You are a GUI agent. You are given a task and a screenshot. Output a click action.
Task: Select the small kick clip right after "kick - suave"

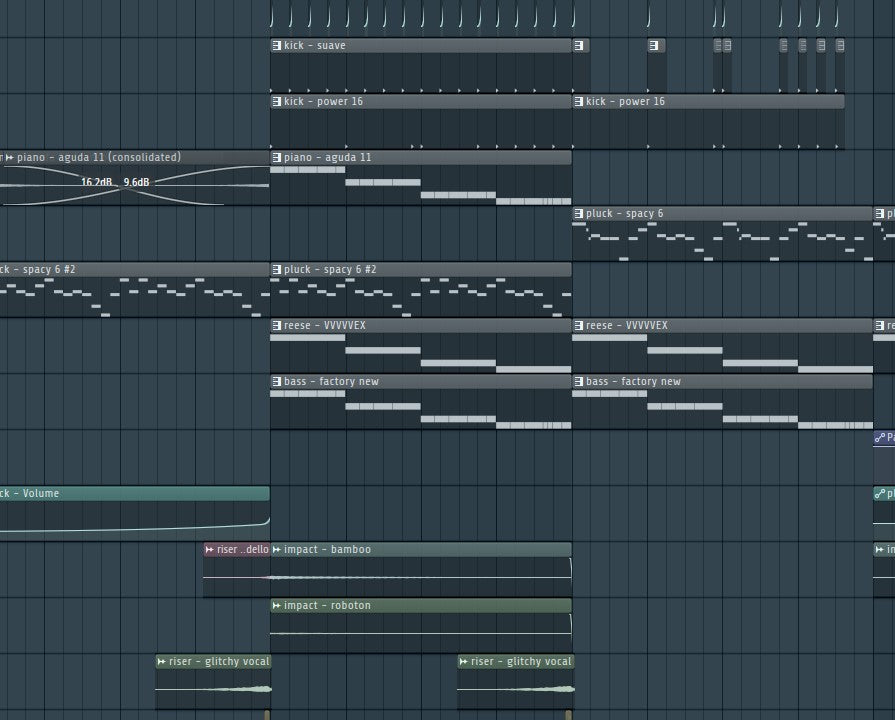coord(581,46)
